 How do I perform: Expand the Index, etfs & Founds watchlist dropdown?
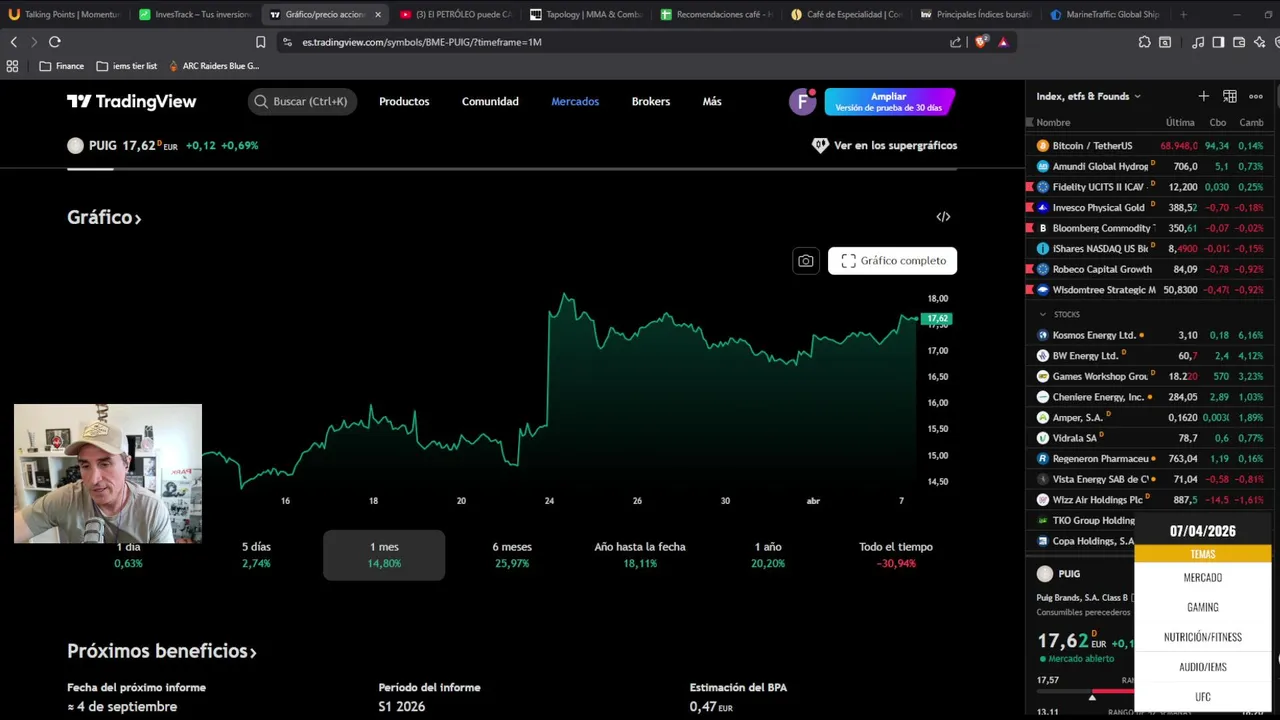click(1089, 96)
